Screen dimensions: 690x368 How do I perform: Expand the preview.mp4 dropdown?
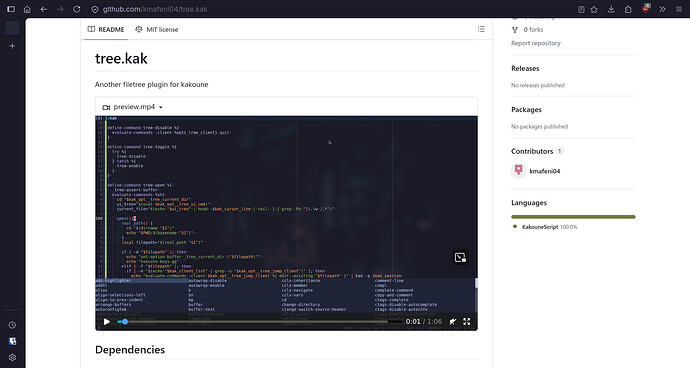point(132,107)
